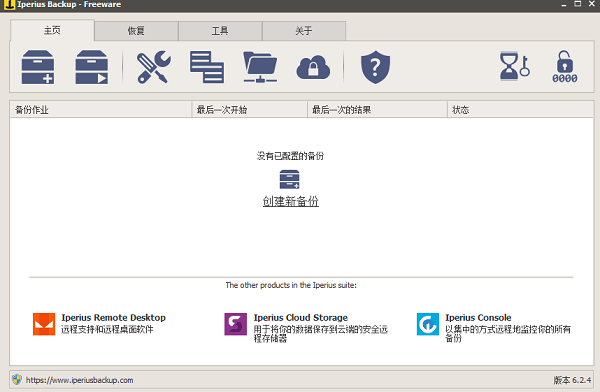Click the Iperius Console description text
600x392 pixels.
508,333
